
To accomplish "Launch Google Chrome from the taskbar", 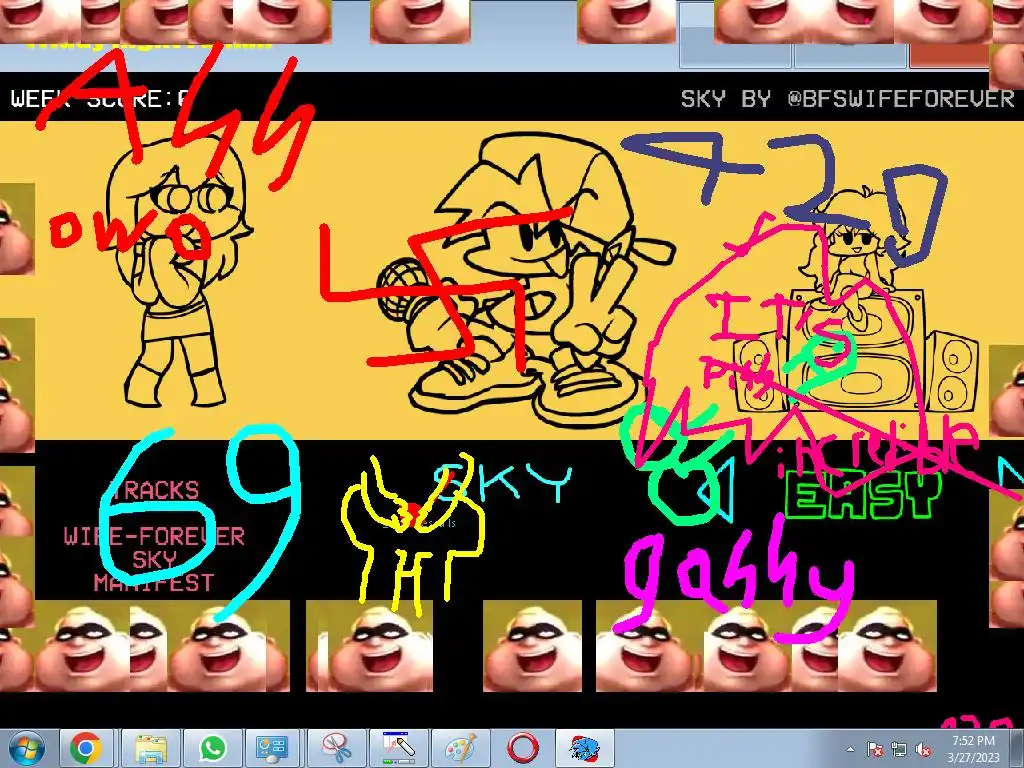I will [x=86, y=748].
